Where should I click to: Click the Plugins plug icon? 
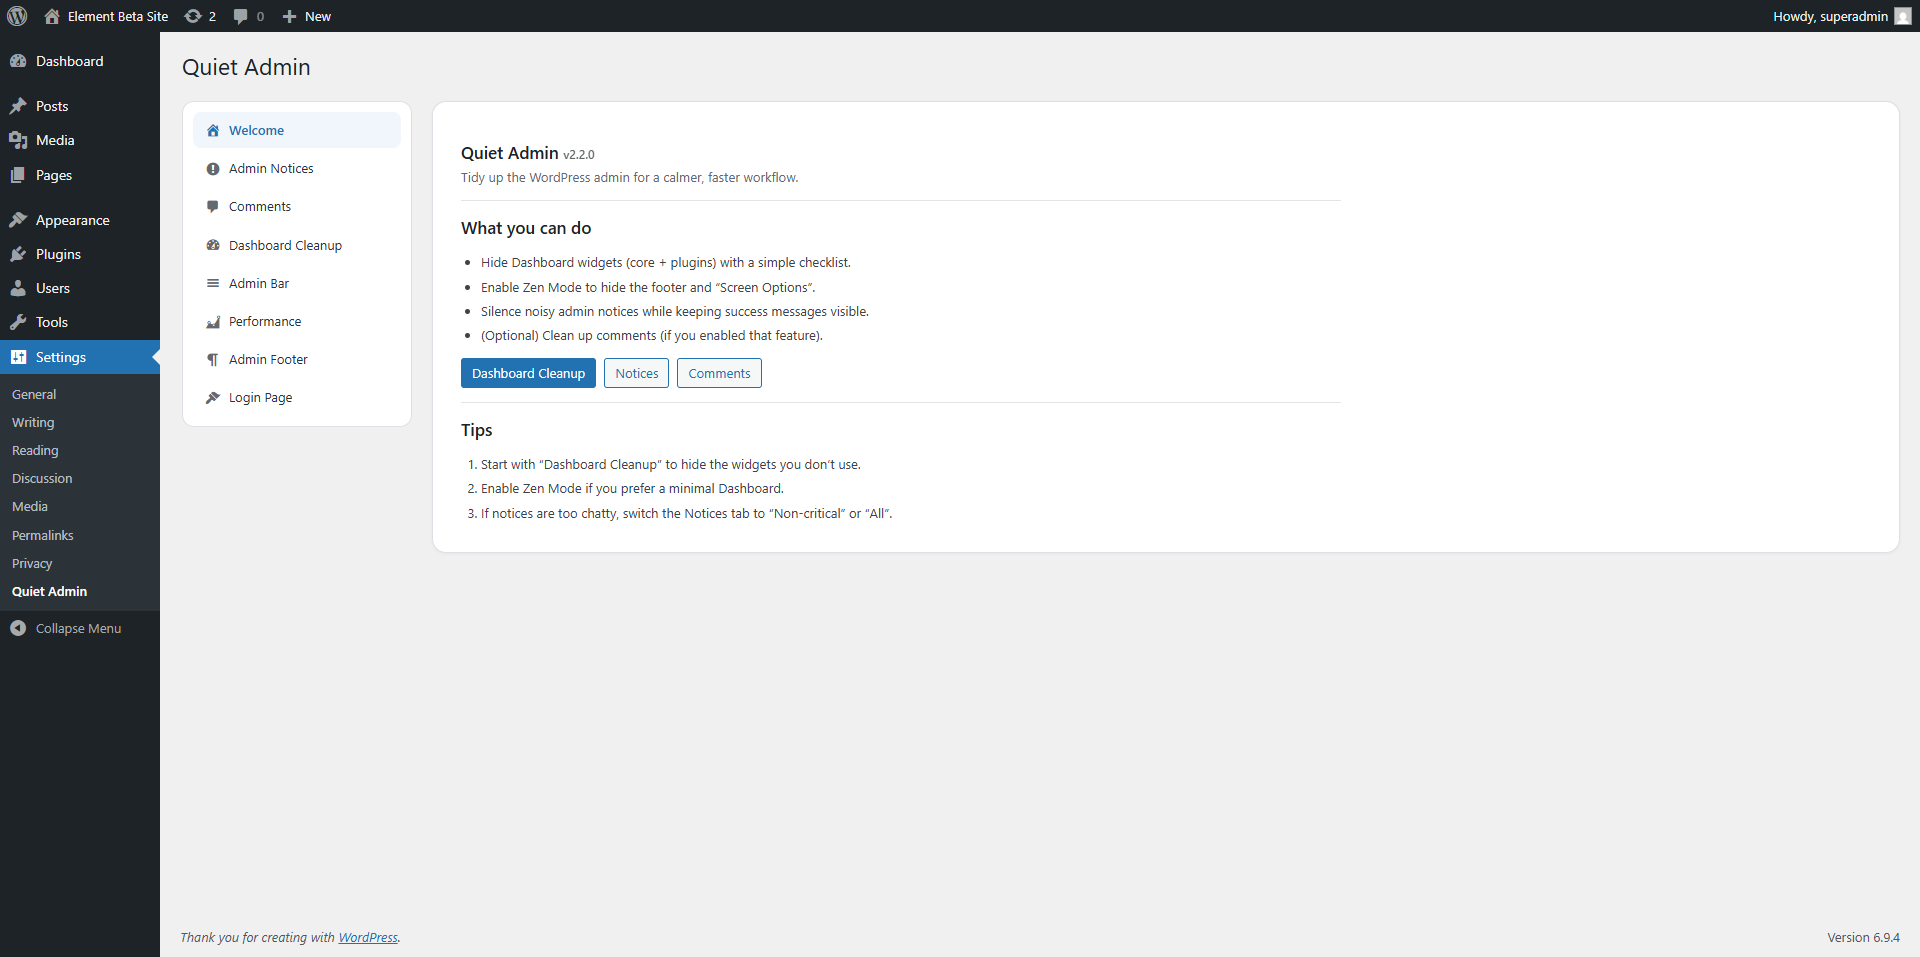point(18,254)
